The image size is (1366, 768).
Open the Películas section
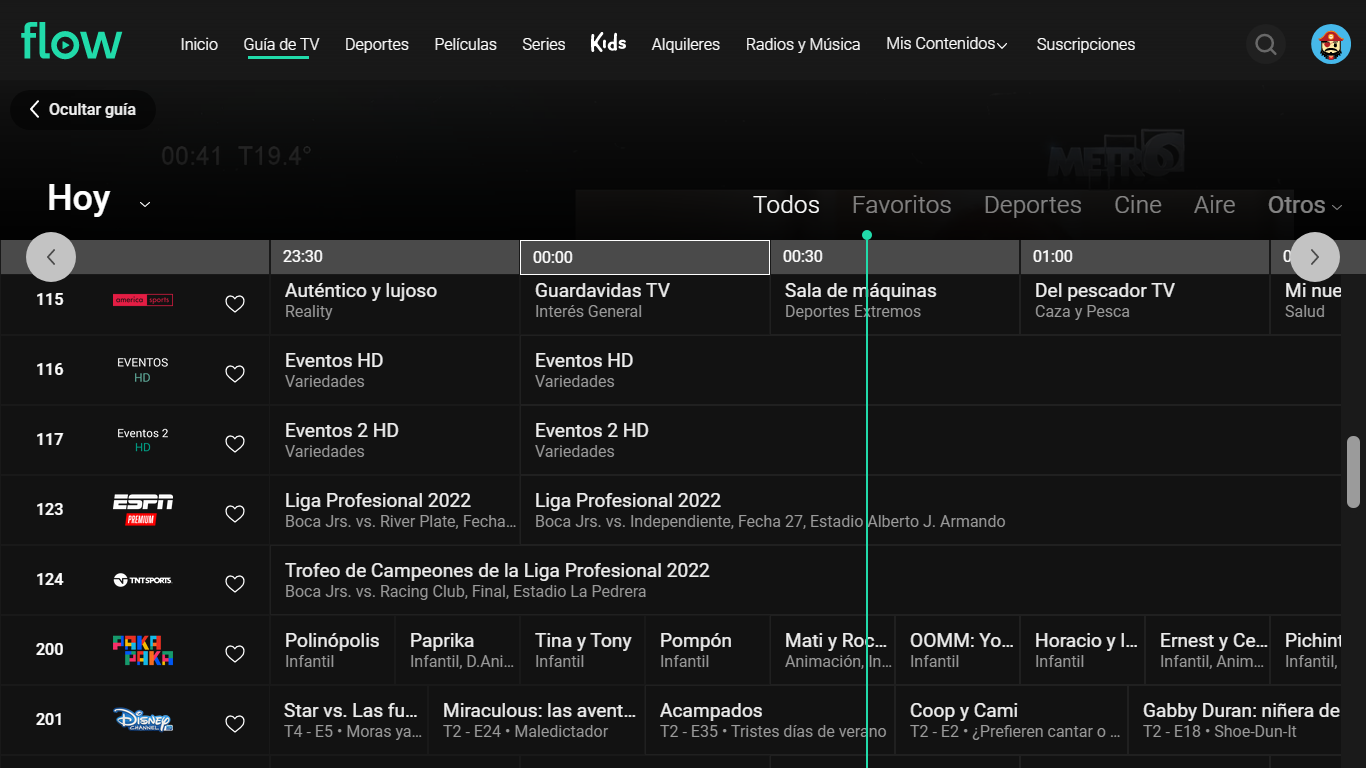pos(465,44)
